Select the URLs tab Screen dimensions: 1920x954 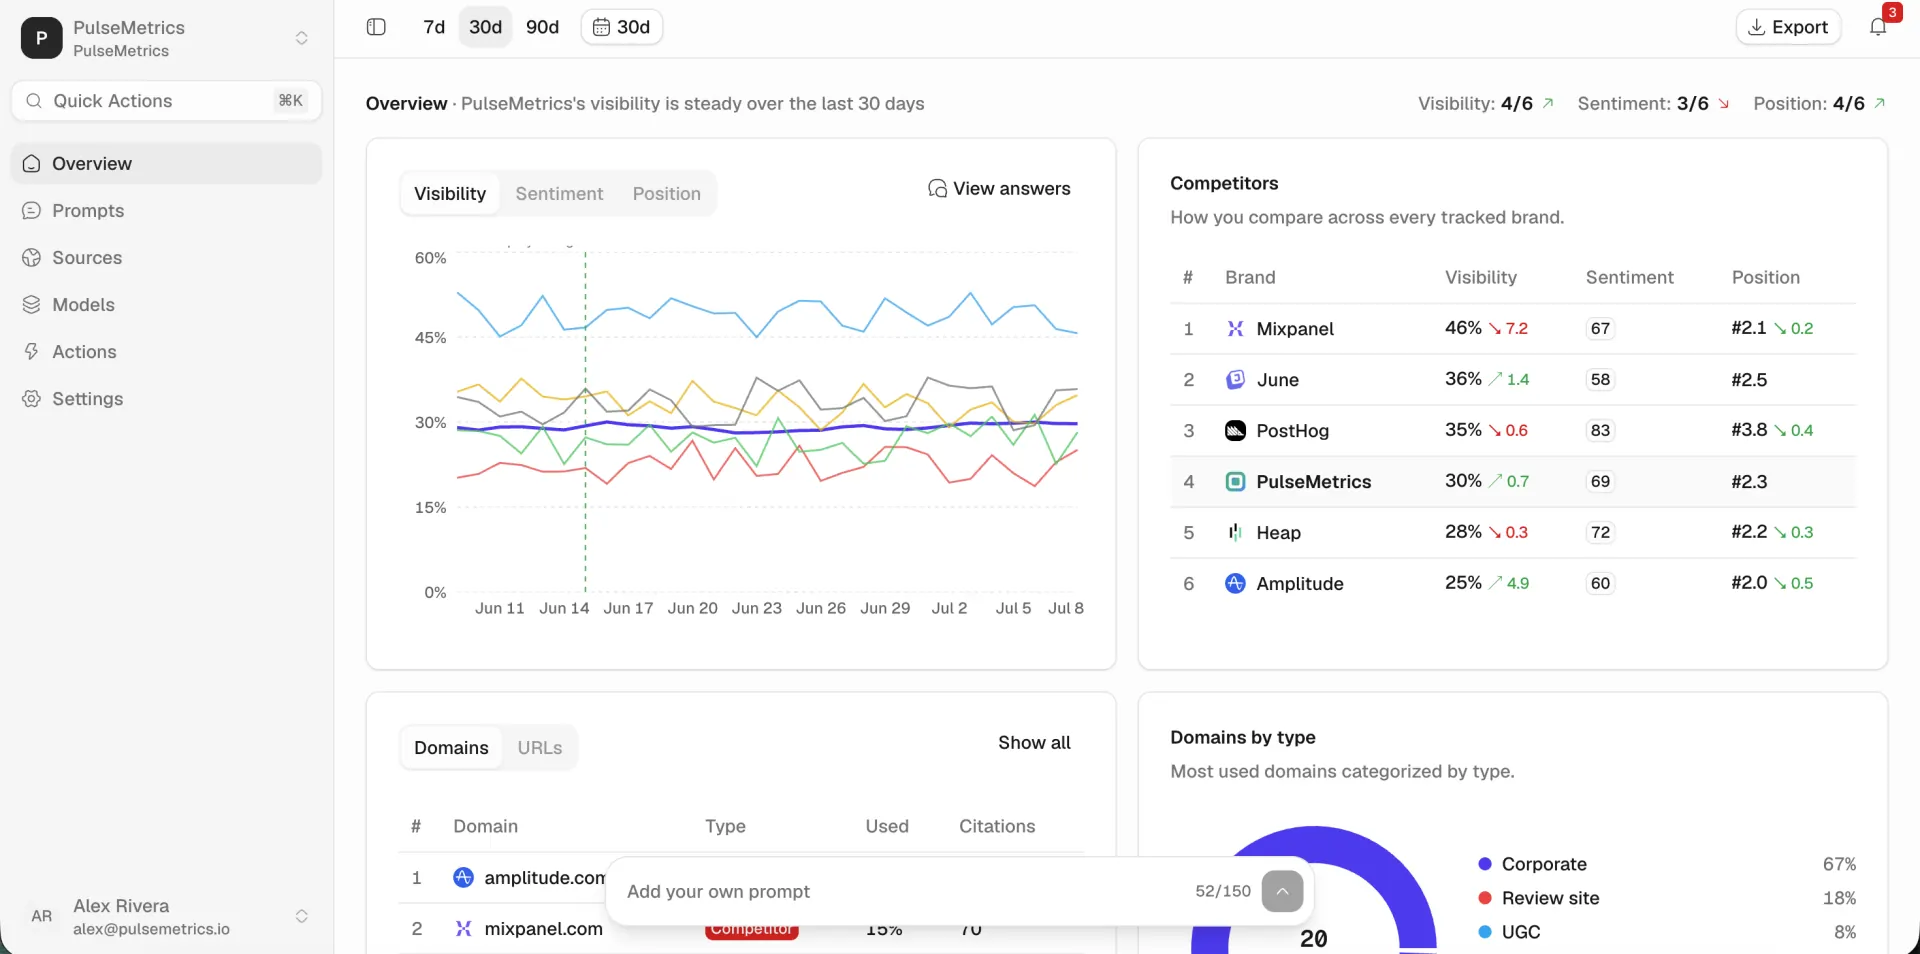(x=540, y=748)
